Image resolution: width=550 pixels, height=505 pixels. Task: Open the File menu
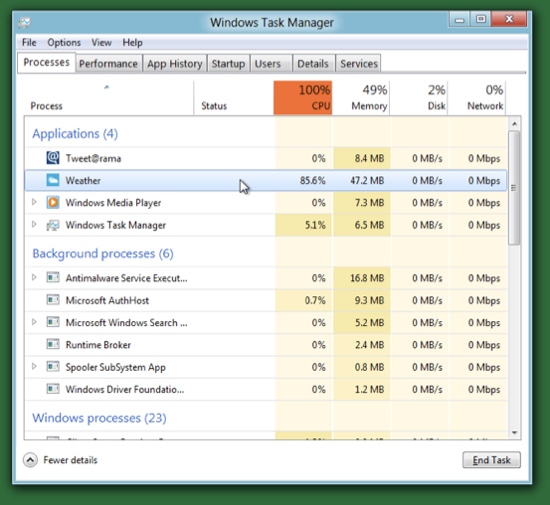tap(29, 42)
